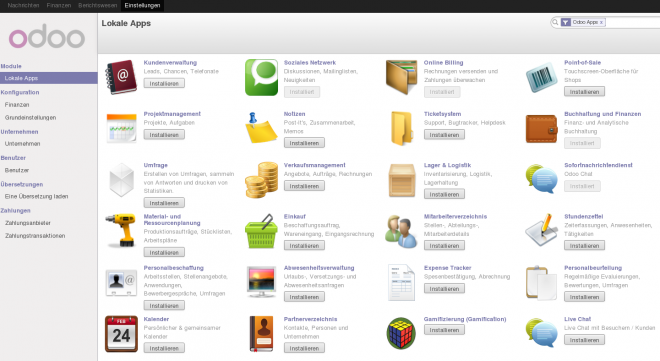This screenshot has width=660, height=361.
Task: Open Finanzen under Konfiguration sidebar
Action: 17,105
